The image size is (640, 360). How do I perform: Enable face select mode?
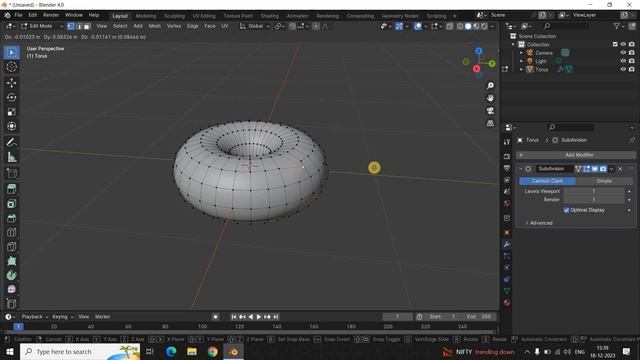(87, 26)
